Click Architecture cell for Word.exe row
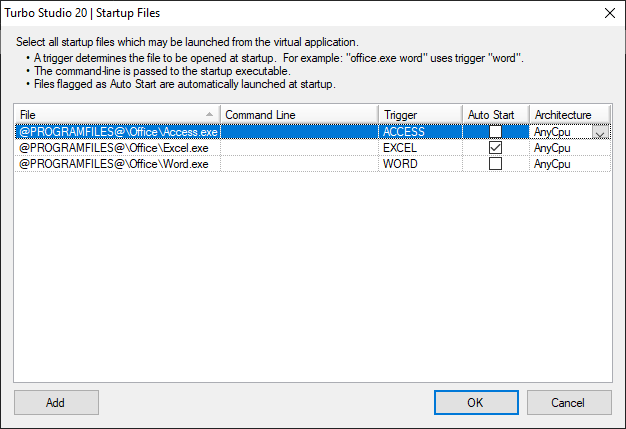 point(569,164)
